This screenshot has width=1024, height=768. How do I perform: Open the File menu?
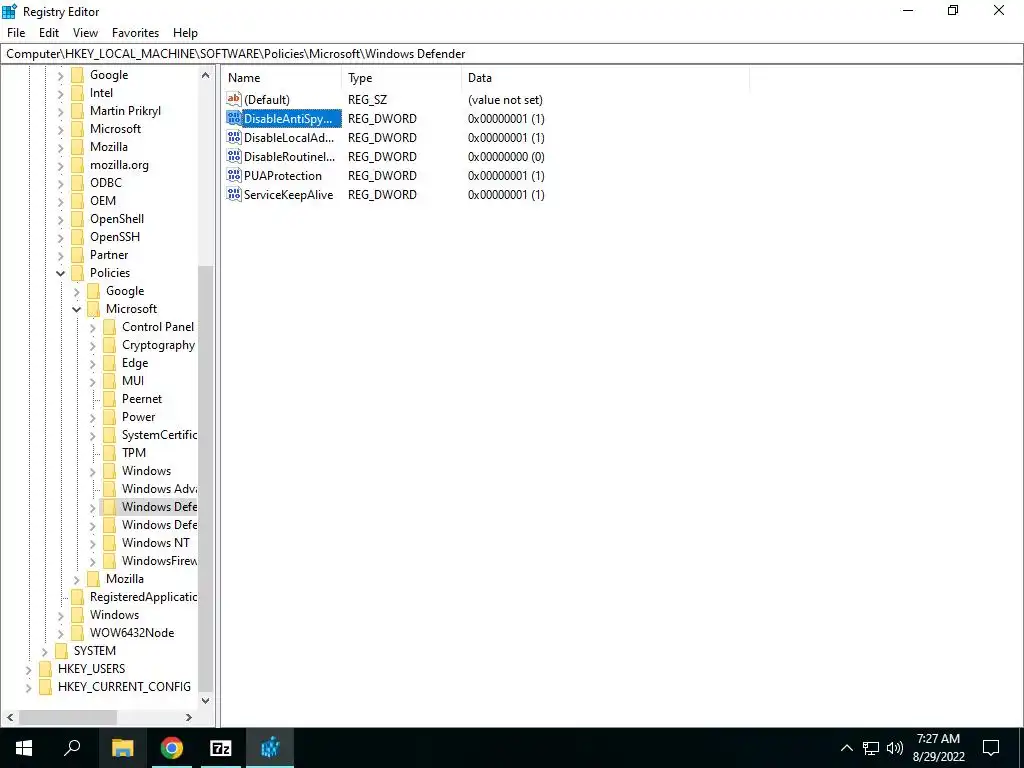coord(16,33)
